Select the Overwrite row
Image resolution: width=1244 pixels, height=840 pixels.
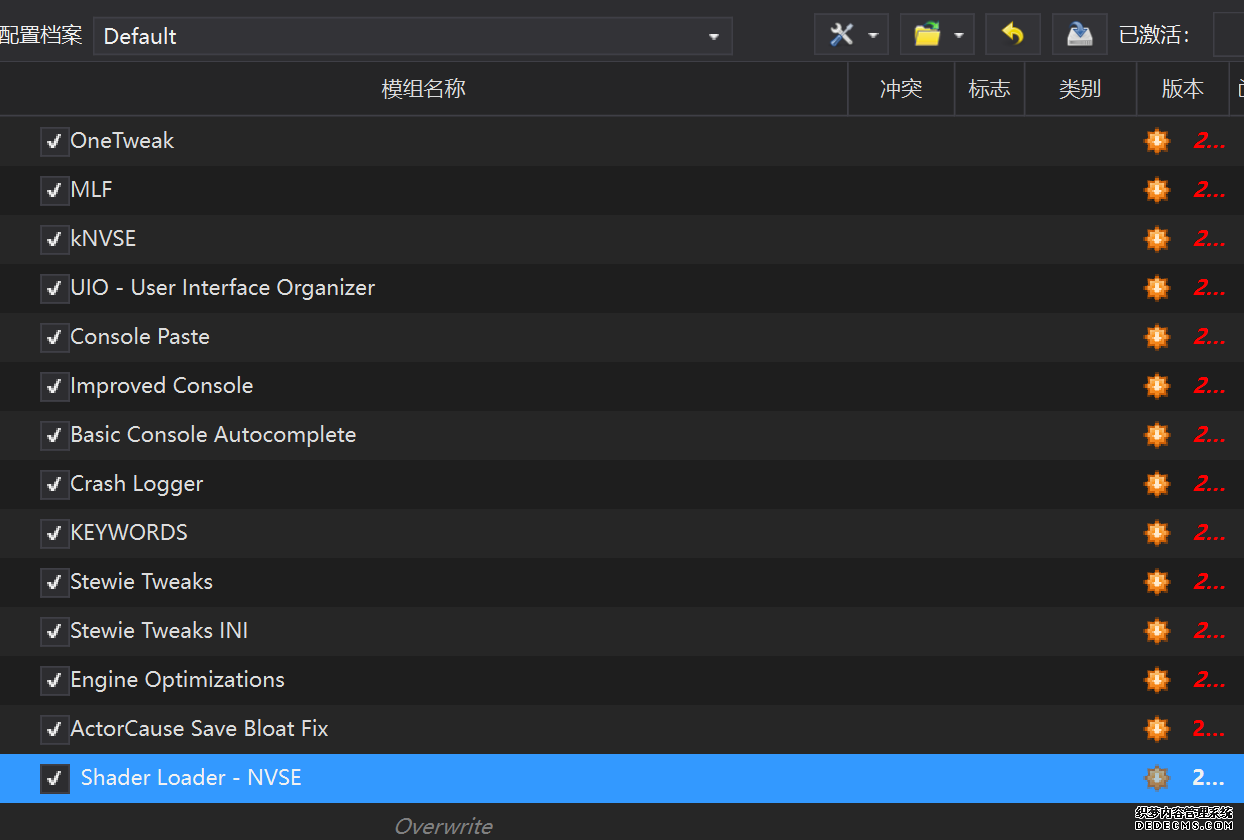[443, 826]
